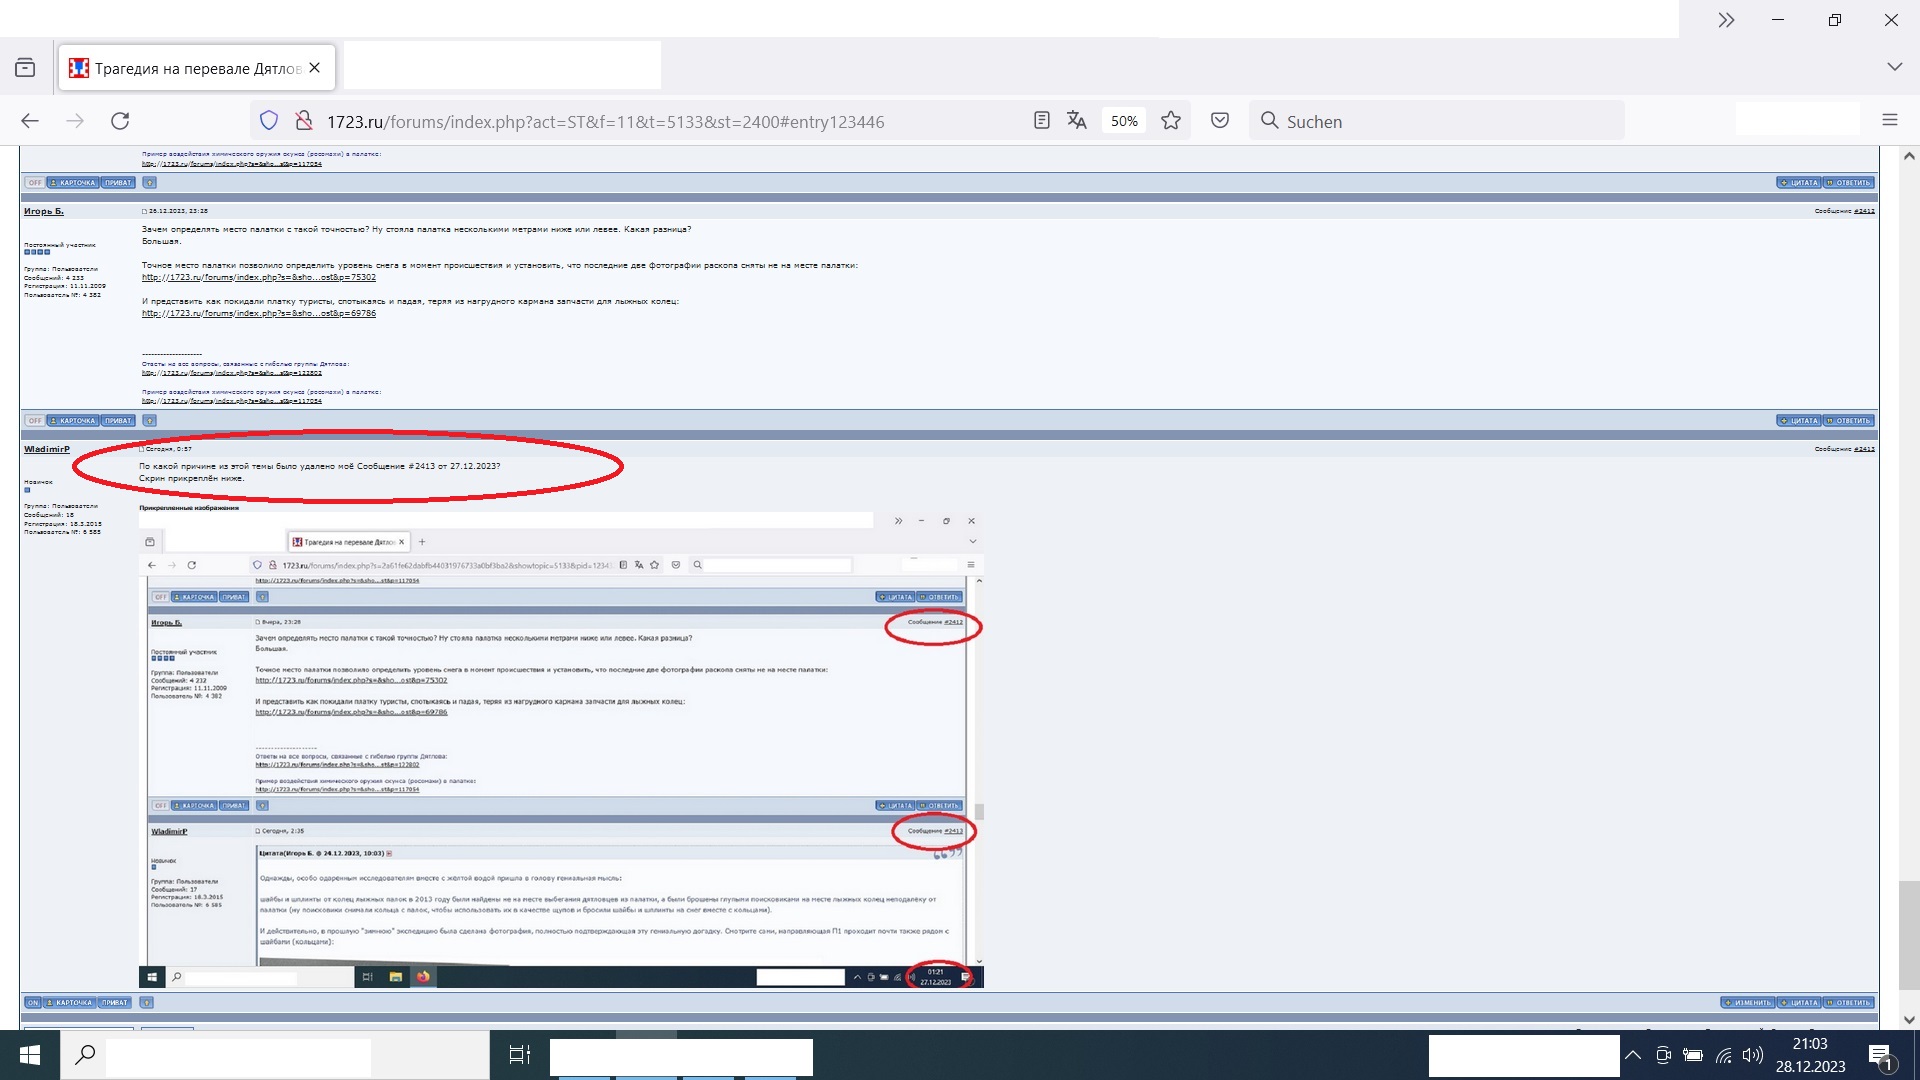Click ОТВЕТИТЬ under WladimirP's post
The height and width of the screenshot is (1080, 1920).
(x=1848, y=1003)
